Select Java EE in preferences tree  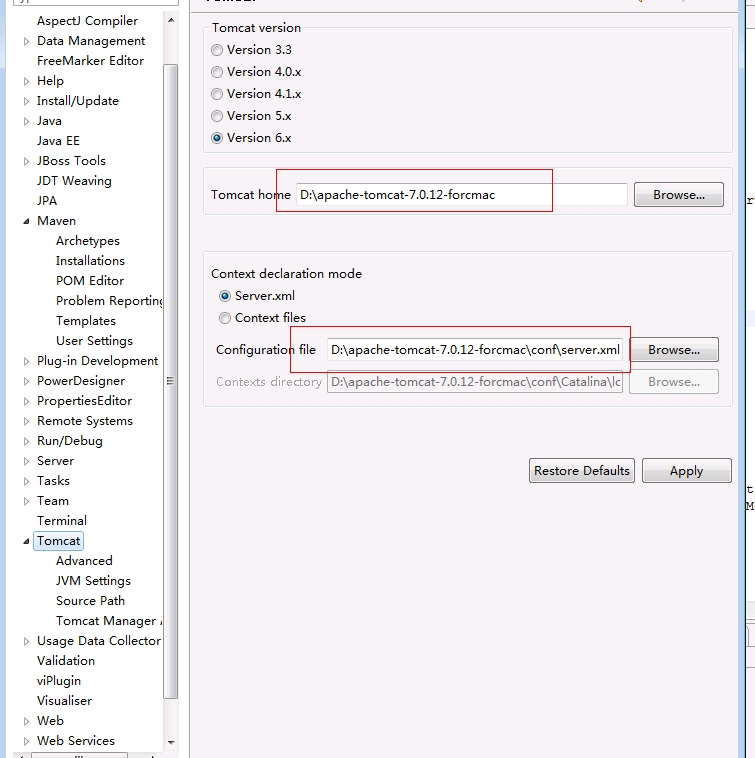(x=58, y=141)
